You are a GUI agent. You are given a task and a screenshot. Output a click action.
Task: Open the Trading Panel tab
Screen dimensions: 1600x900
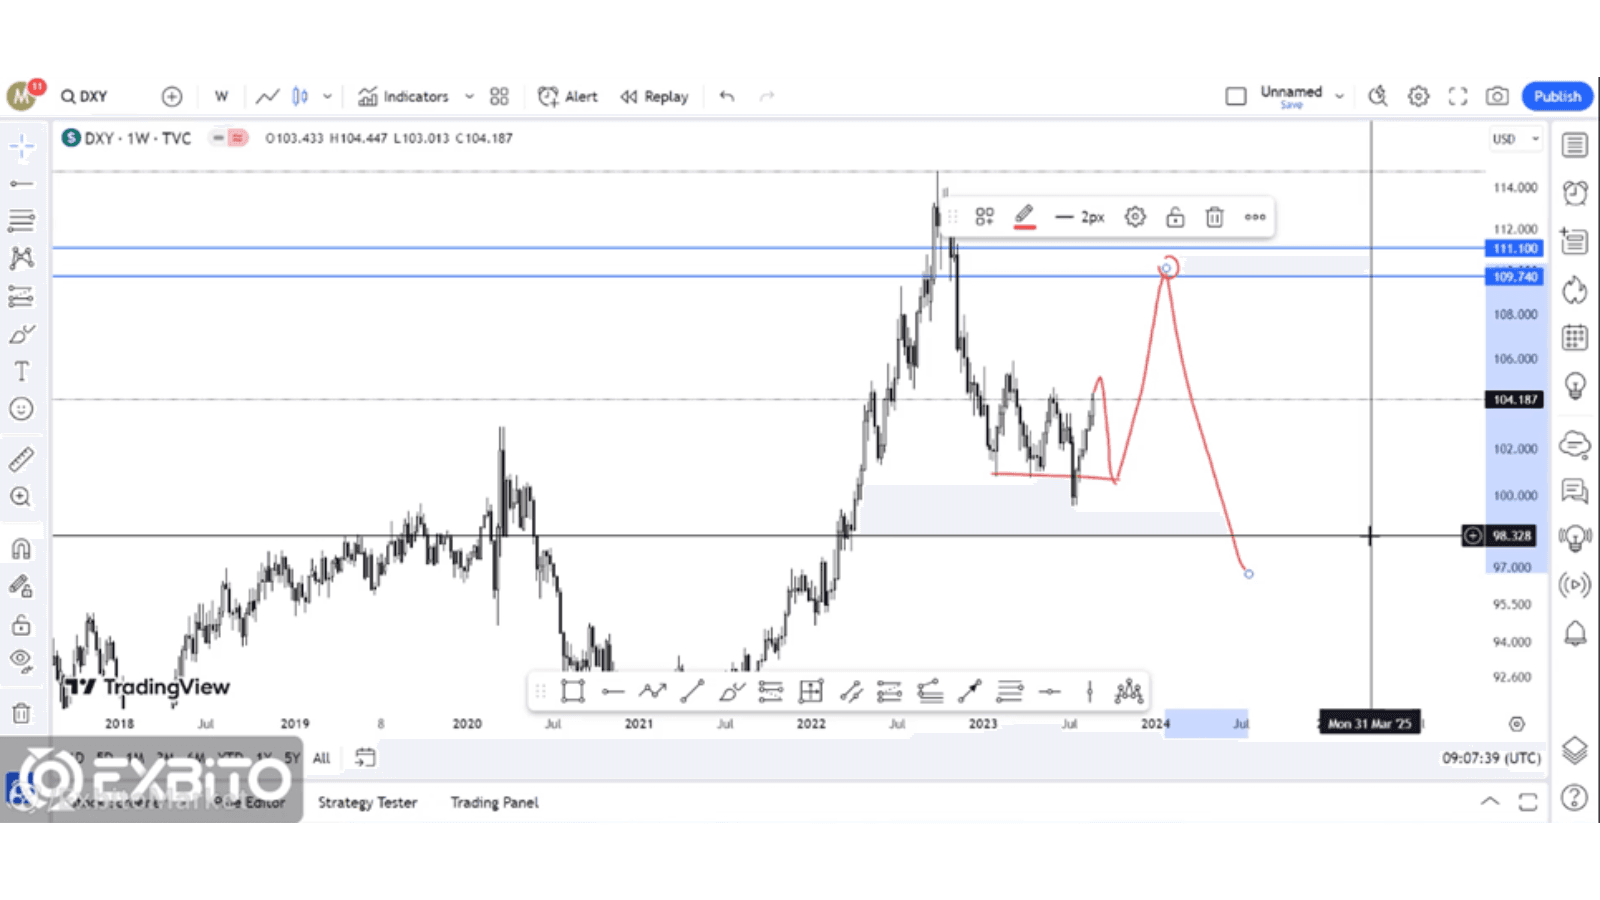coord(494,802)
